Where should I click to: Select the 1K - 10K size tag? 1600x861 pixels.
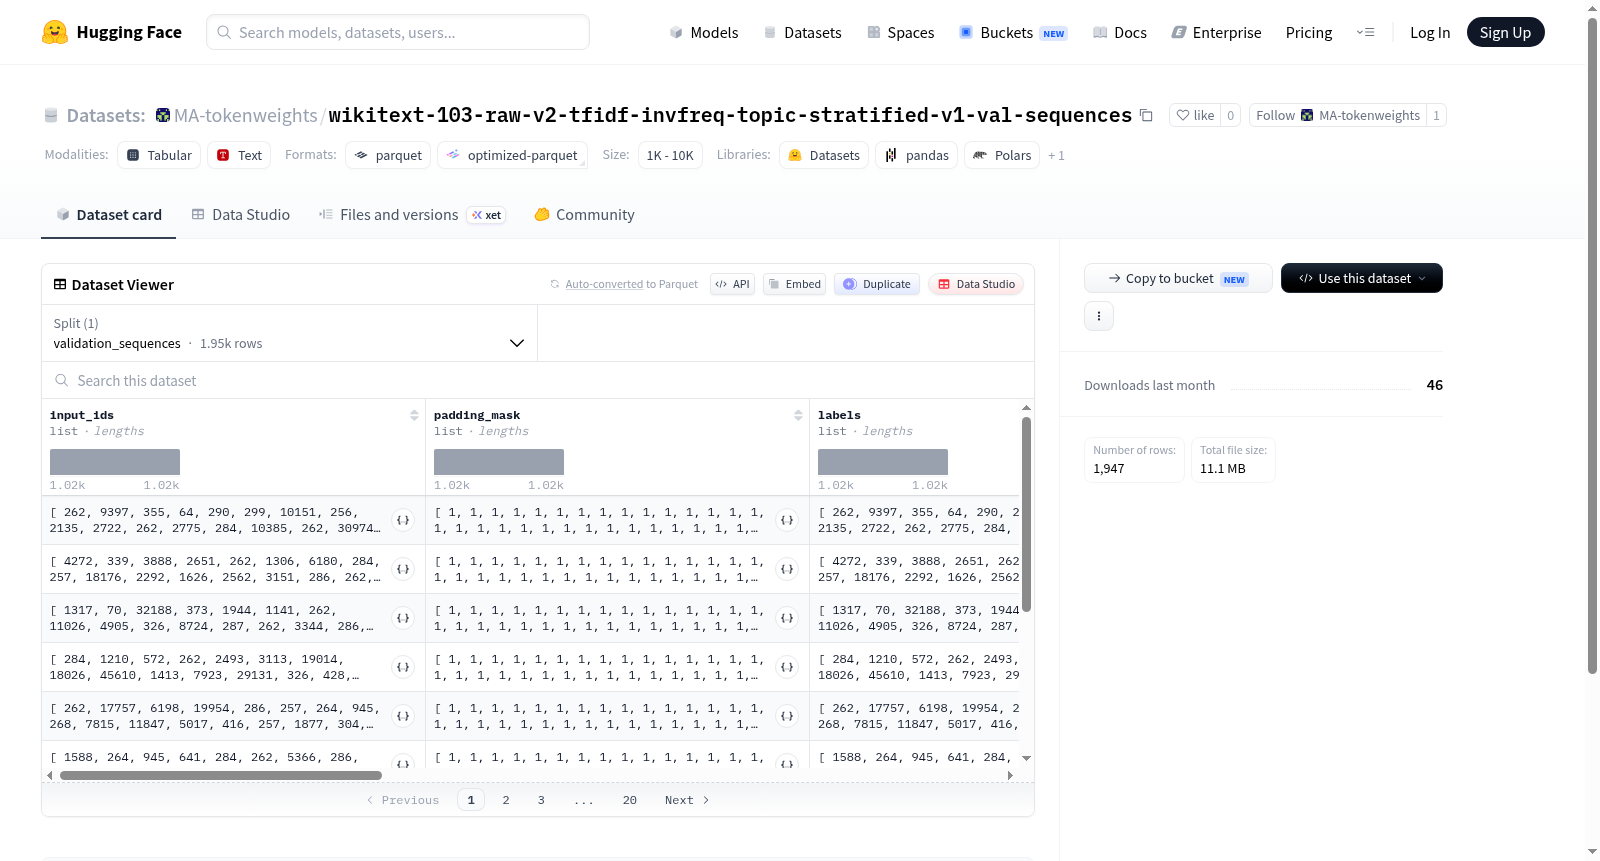[x=670, y=155]
